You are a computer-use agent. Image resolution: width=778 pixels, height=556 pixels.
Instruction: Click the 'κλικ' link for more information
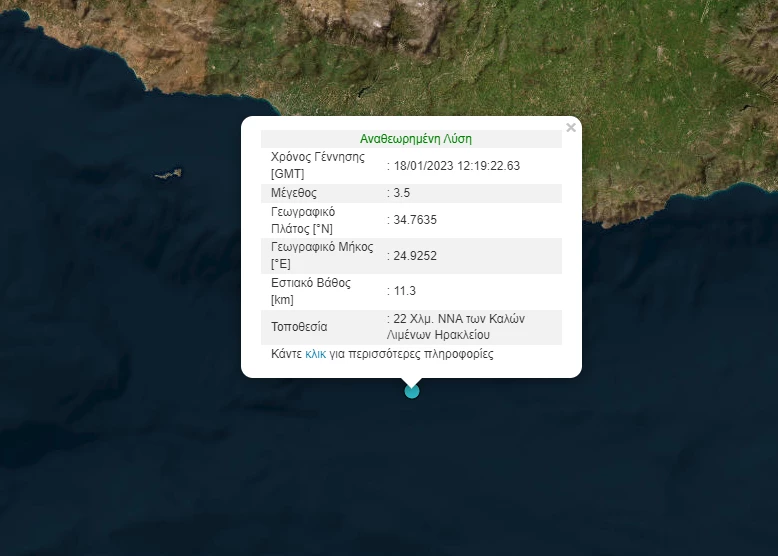(x=315, y=354)
